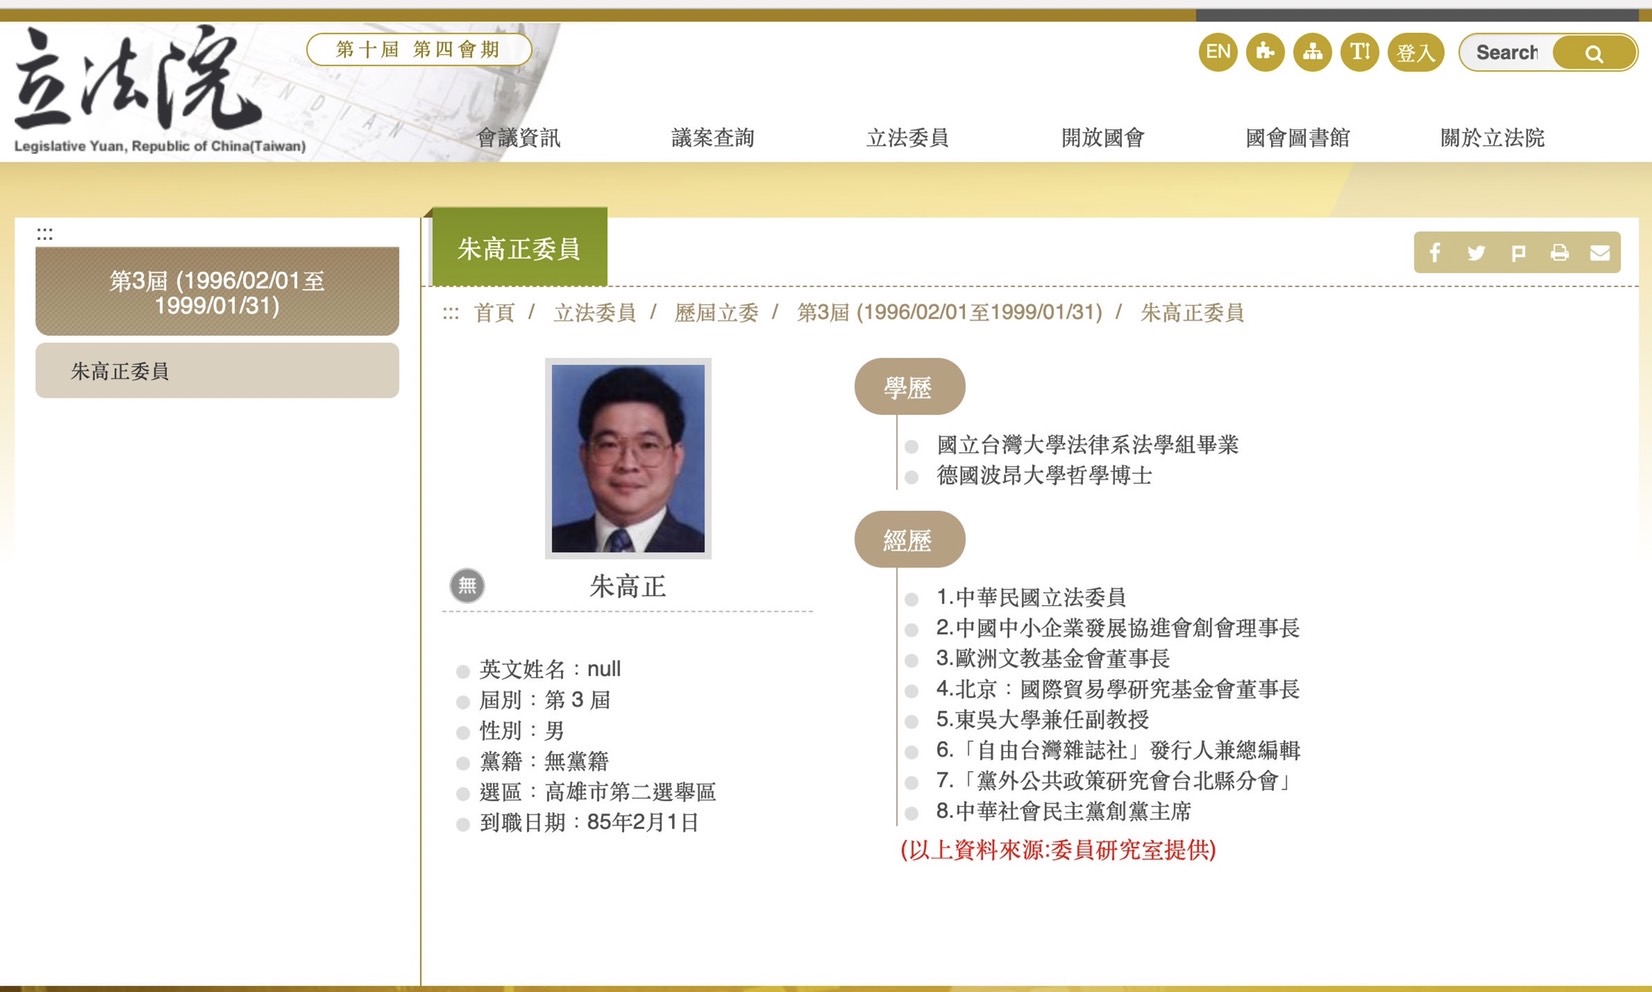Click text 選區：高雄市第二選舉區
This screenshot has height=992, width=1652.
click(598, 792)
